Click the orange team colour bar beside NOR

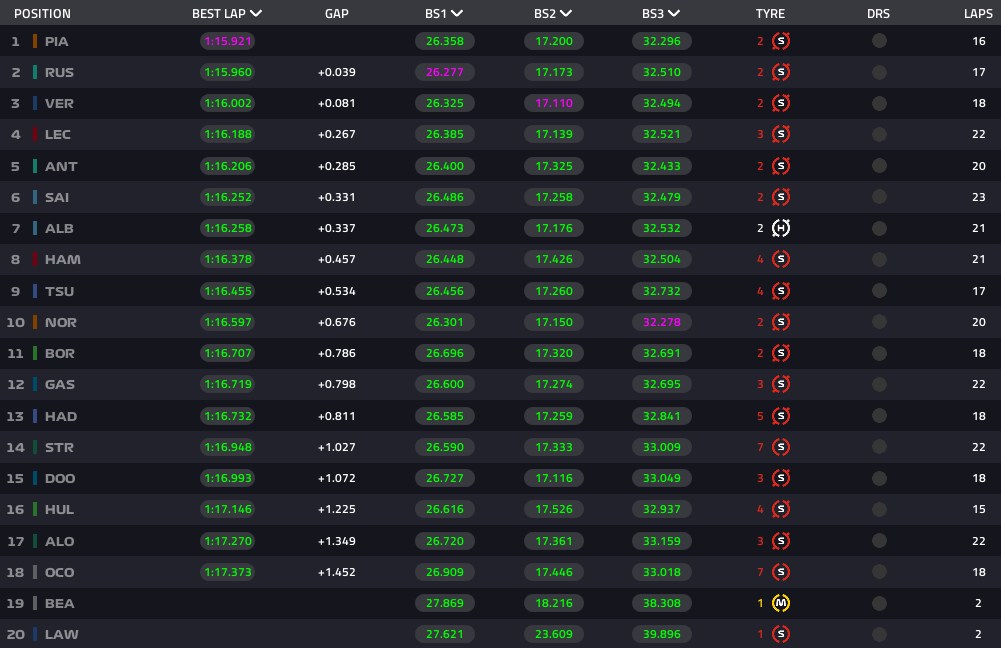(35, 322)
